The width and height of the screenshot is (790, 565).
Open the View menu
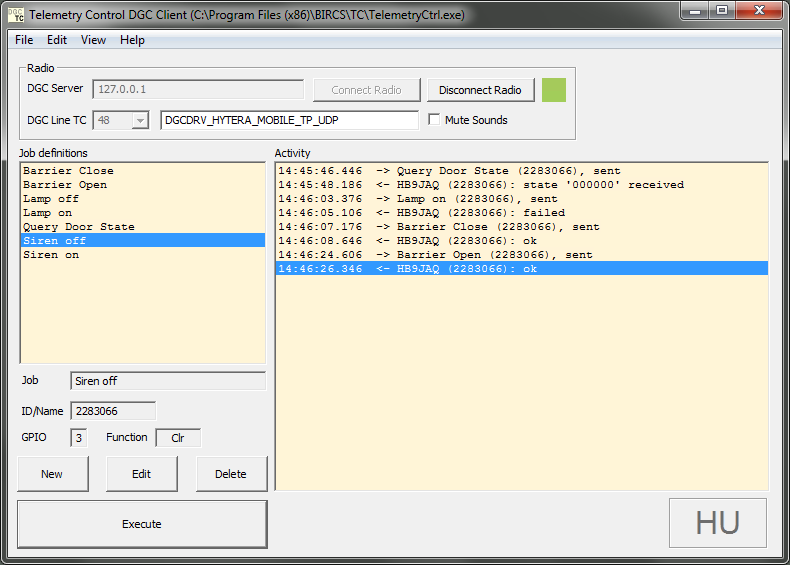pyautogui.click(x=93, y=40)
